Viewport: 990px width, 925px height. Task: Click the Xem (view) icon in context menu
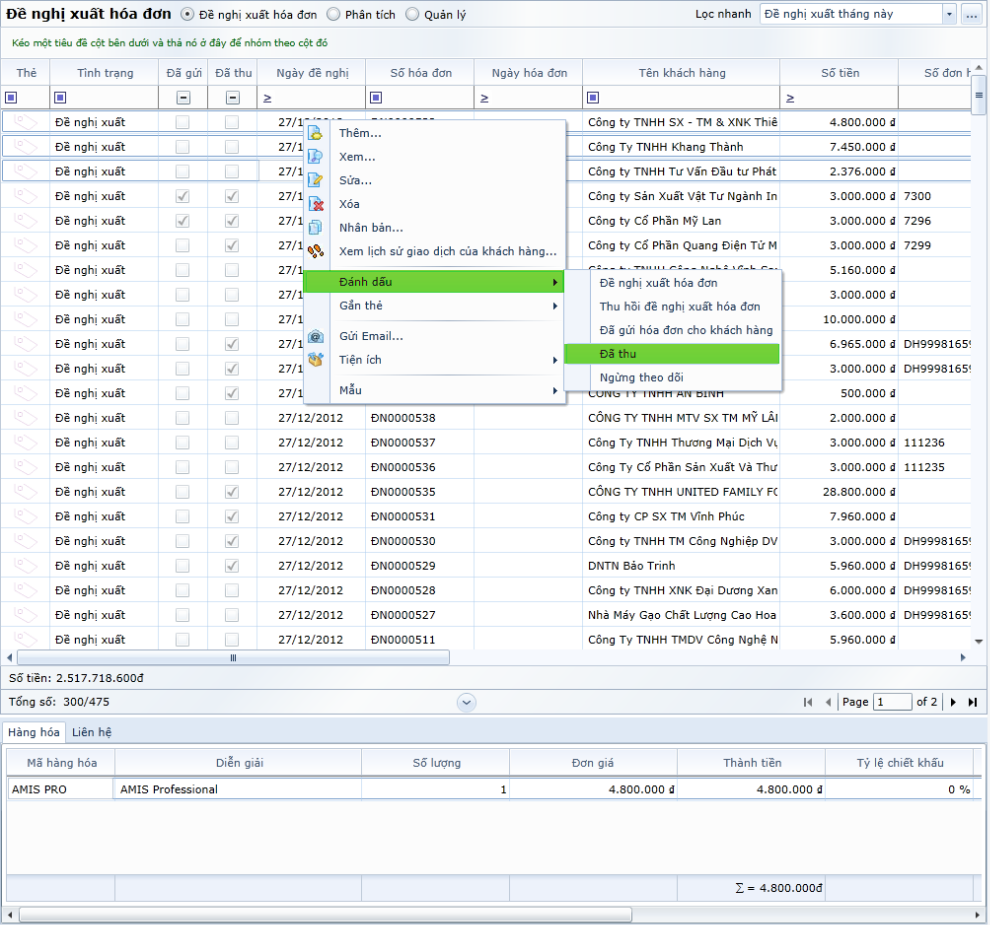[x=316, y=157]
